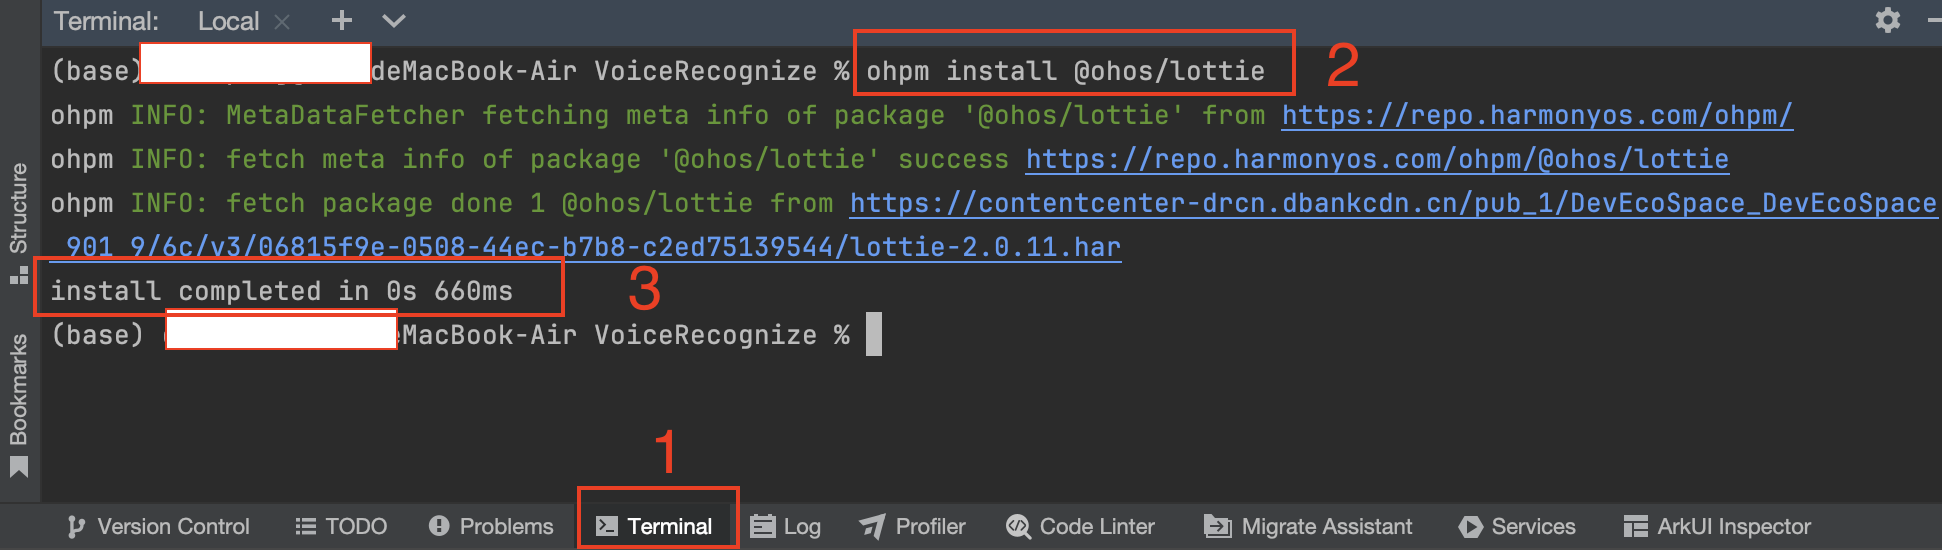Open the Log tool window
This screenshot has width=1942, height=550.
pyautogui.click(x=786, y=526)
